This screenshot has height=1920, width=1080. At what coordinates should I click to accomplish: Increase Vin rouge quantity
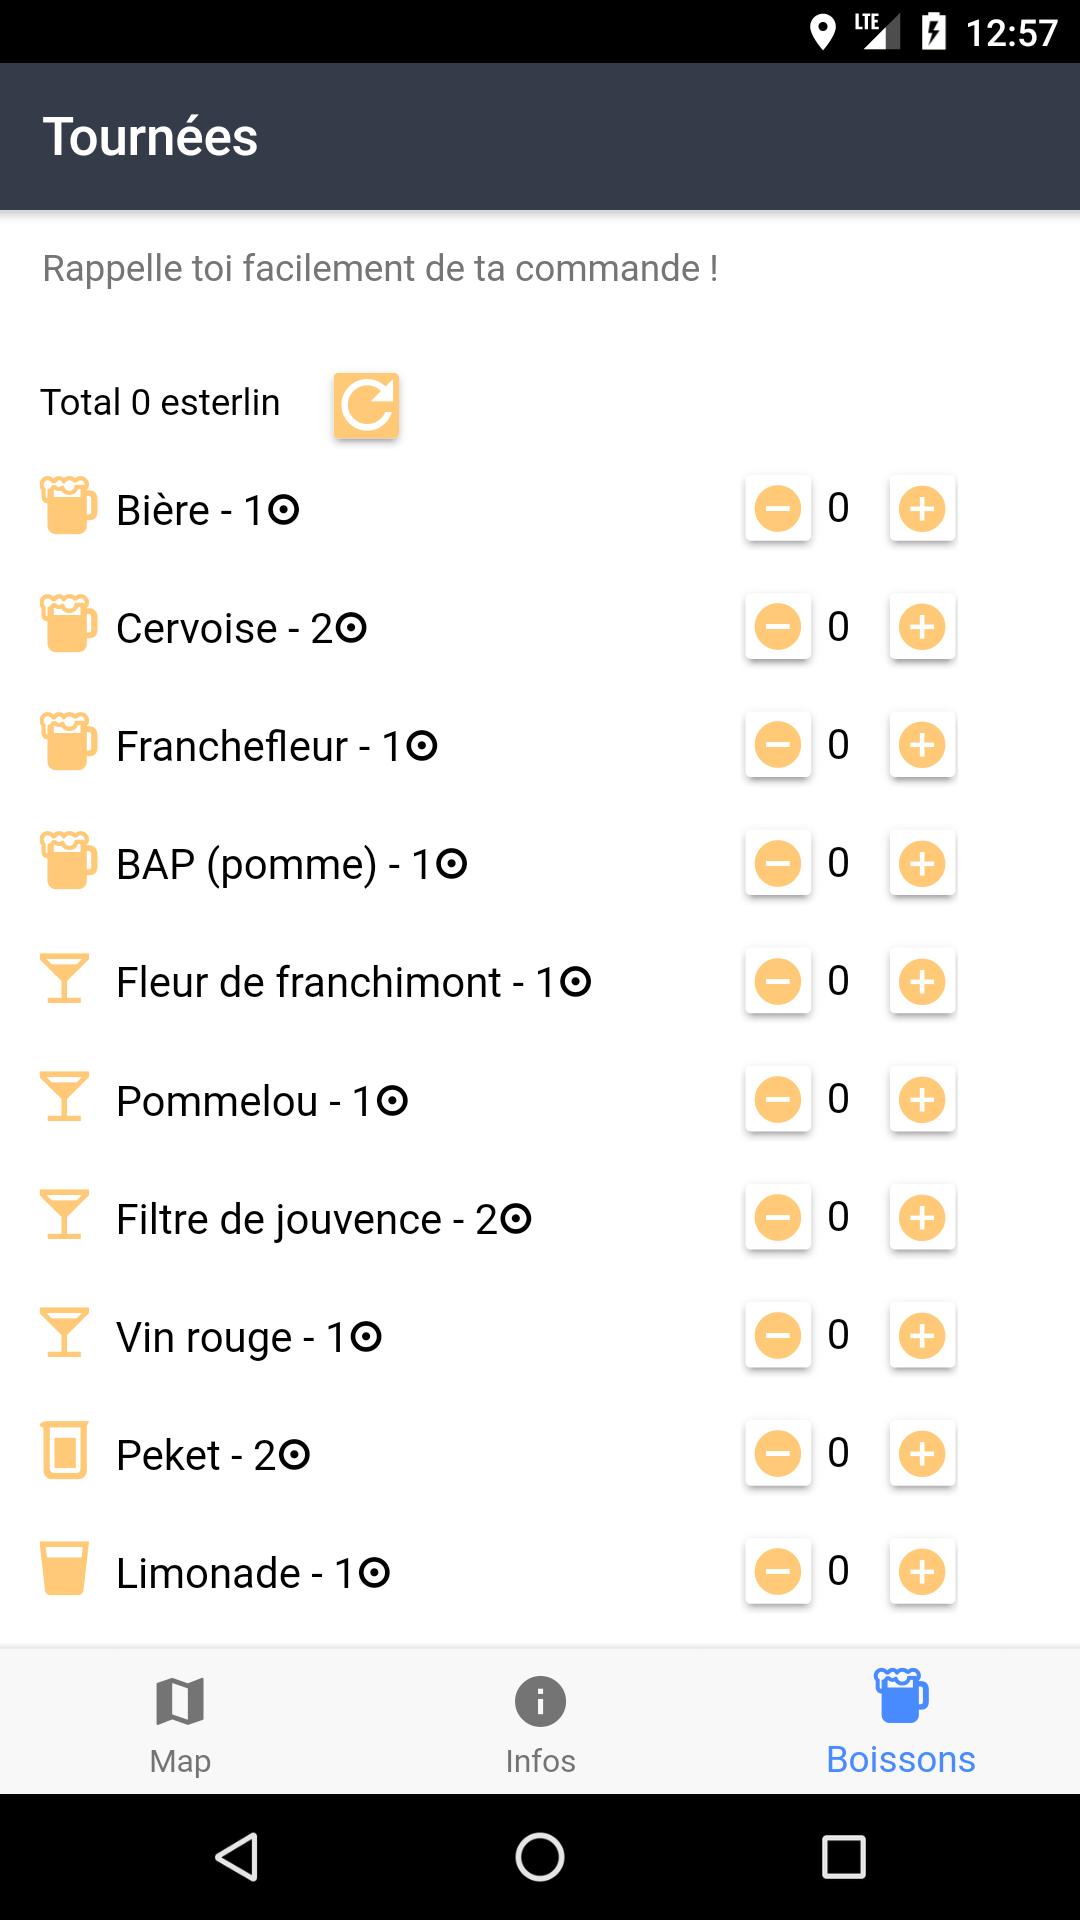[922, 1335]
